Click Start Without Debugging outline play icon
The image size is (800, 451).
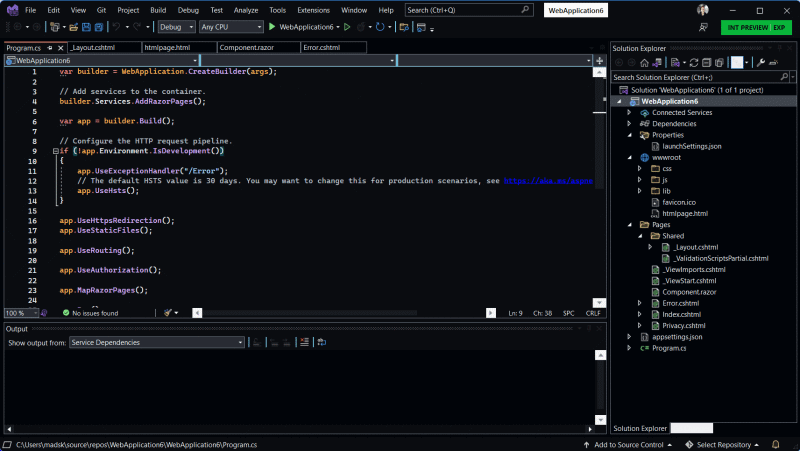tap(347, 27)
